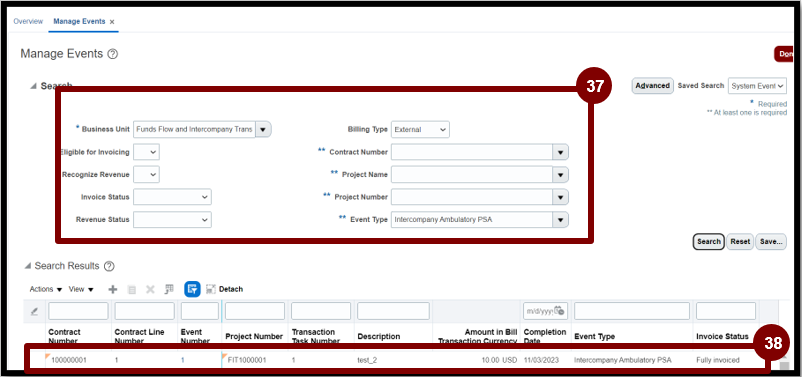Viewport: 802px width, 377px height.
Task: Select the Manage Events tab
Action: [79, 21]
